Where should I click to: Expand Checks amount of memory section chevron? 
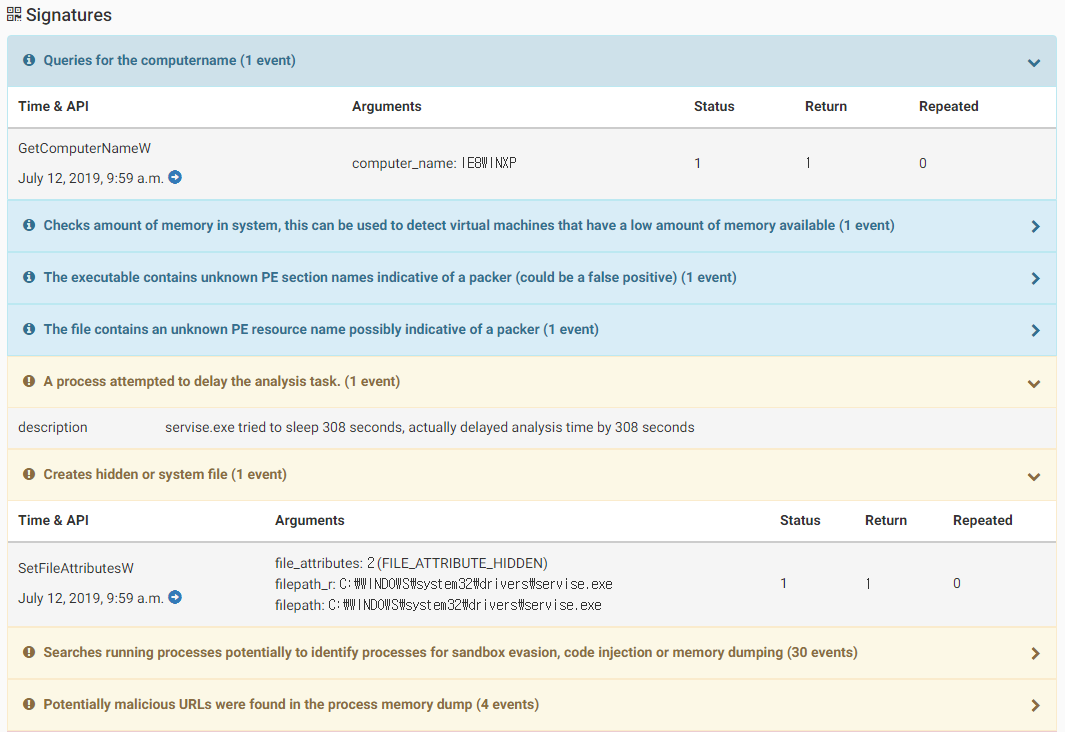tap(1035, 226)
